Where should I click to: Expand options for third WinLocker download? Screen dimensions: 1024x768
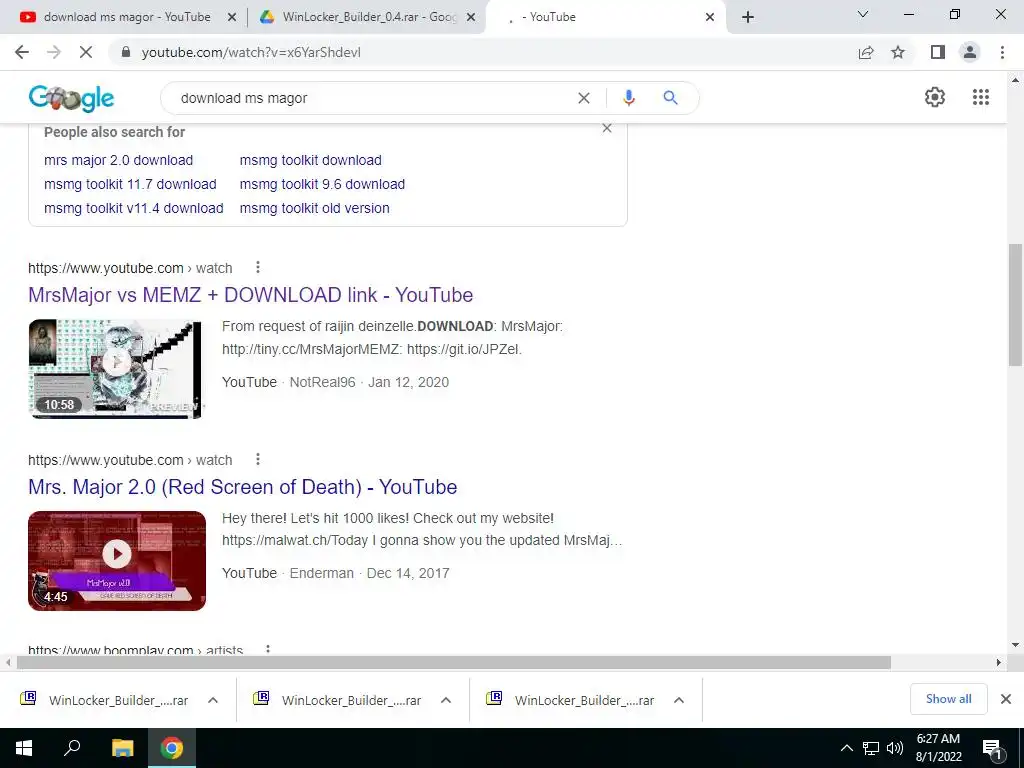679,700
